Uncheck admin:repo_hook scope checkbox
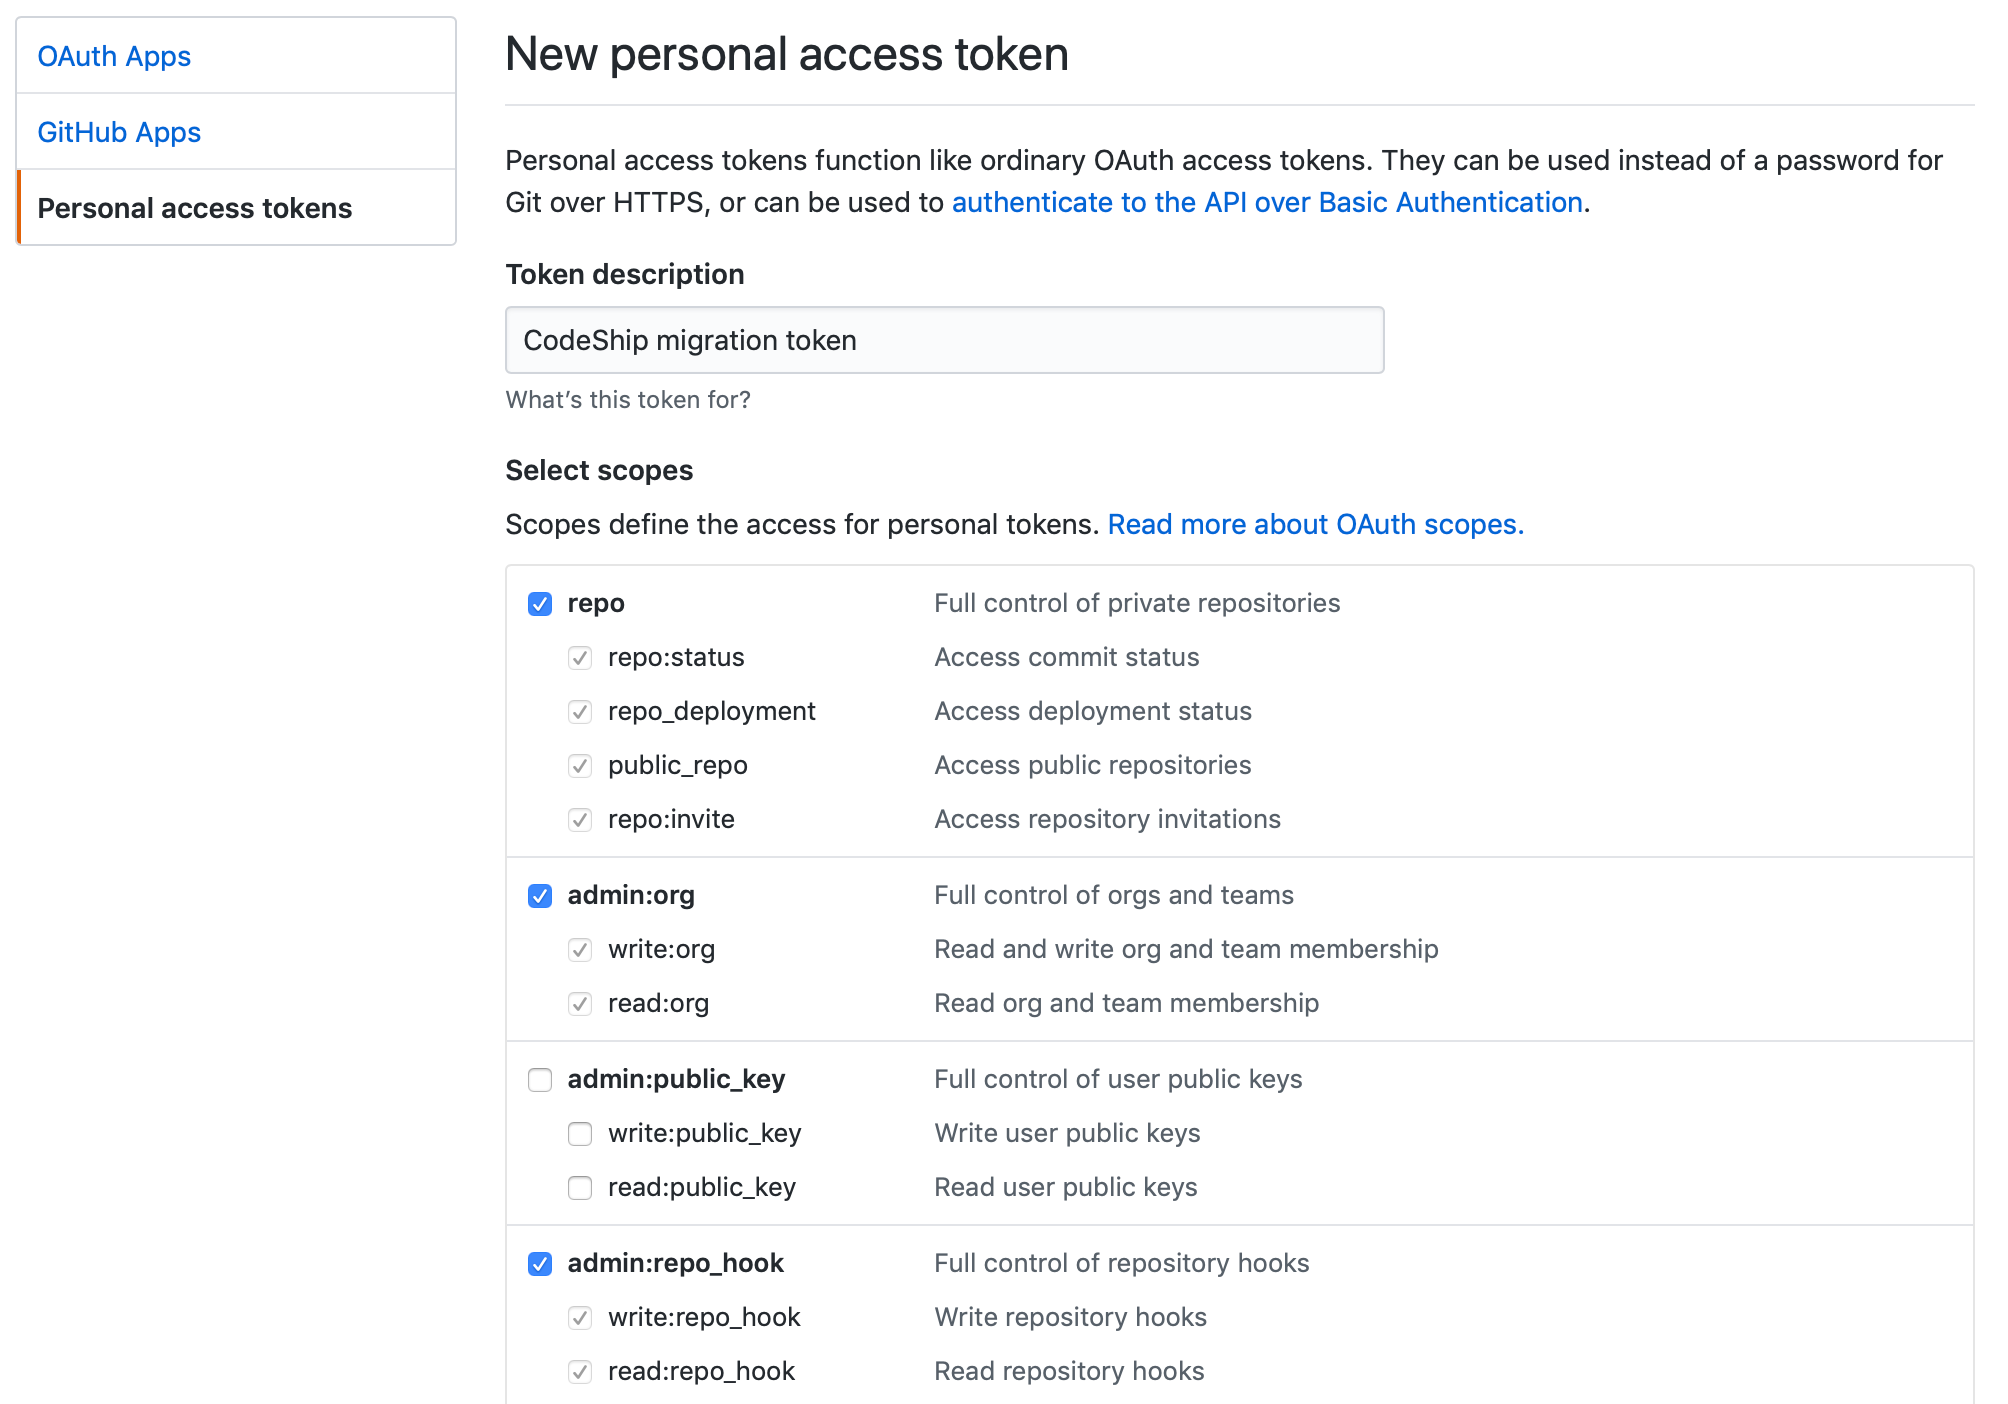Image resolution: width=2008 pixels, height=1404 pixels. (x=540, y=1264)
